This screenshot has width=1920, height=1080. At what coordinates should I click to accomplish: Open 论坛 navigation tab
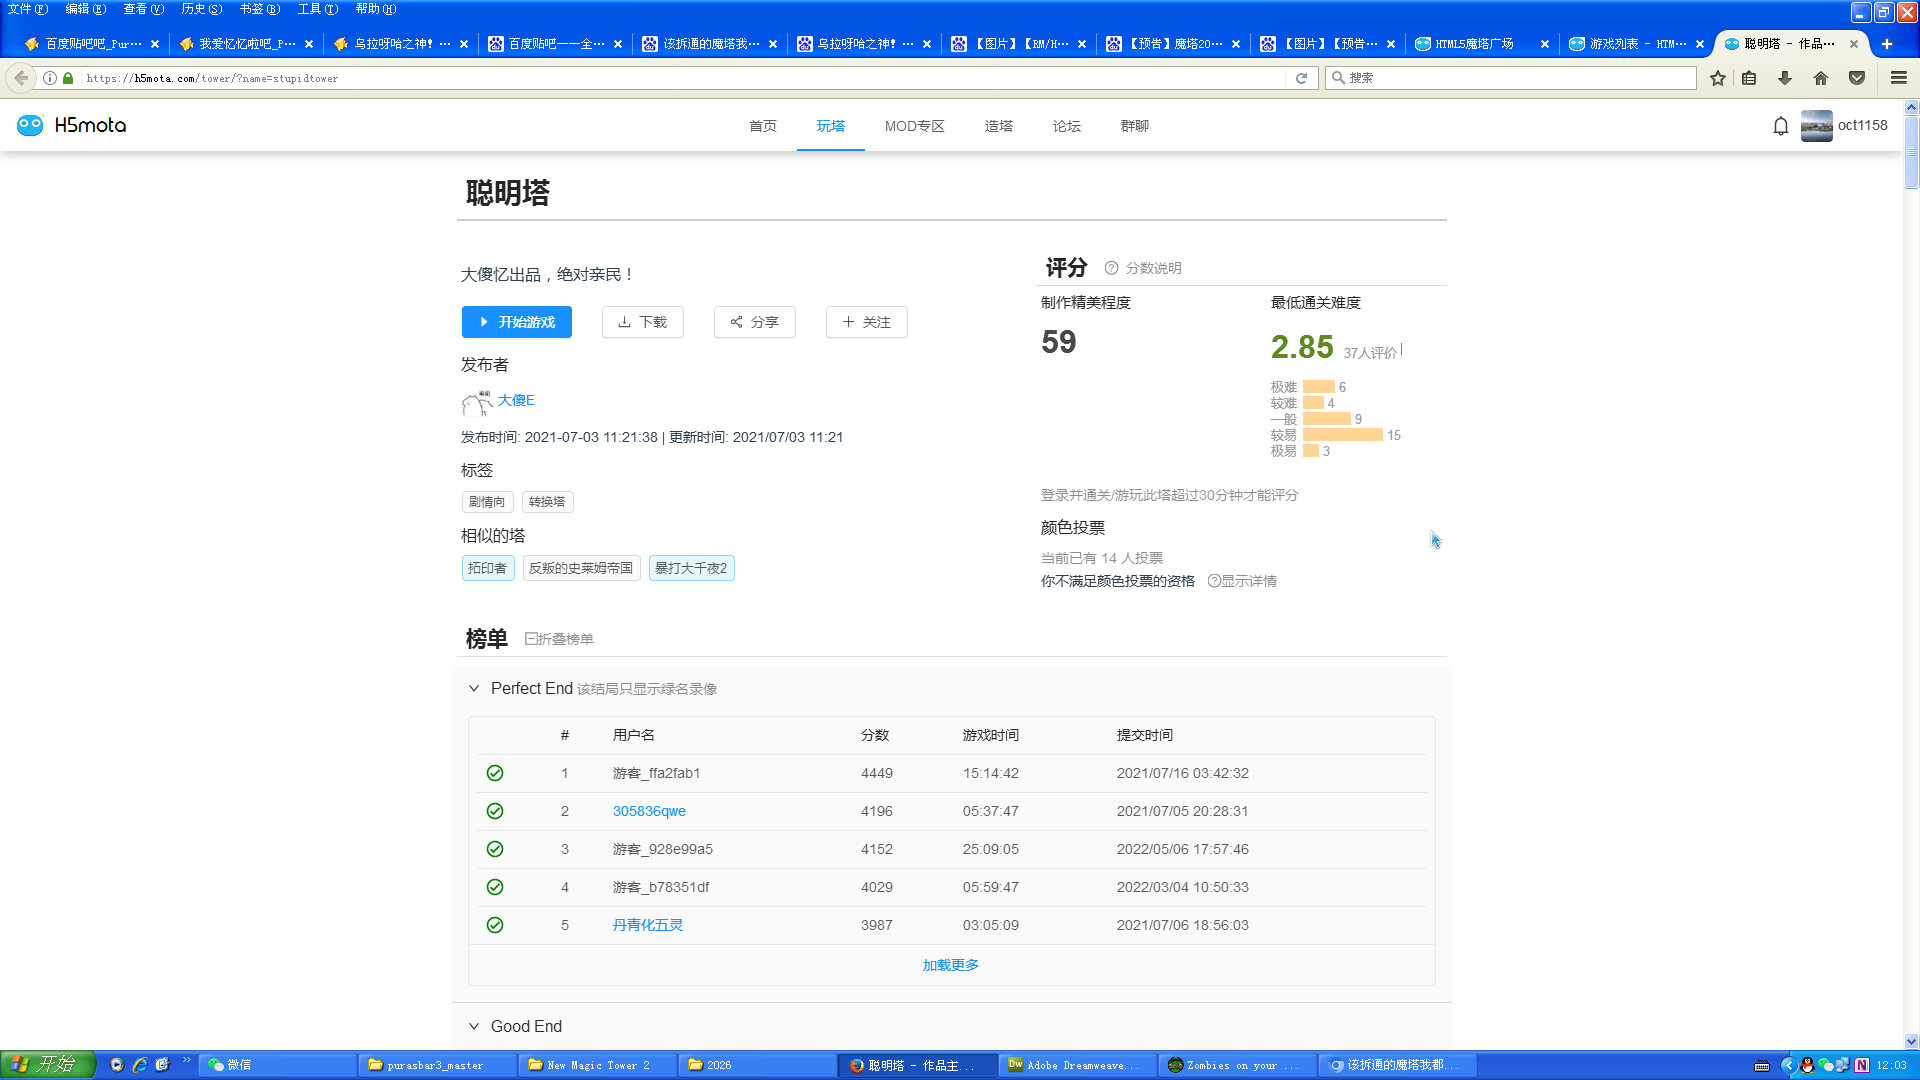coord(1067,126)
